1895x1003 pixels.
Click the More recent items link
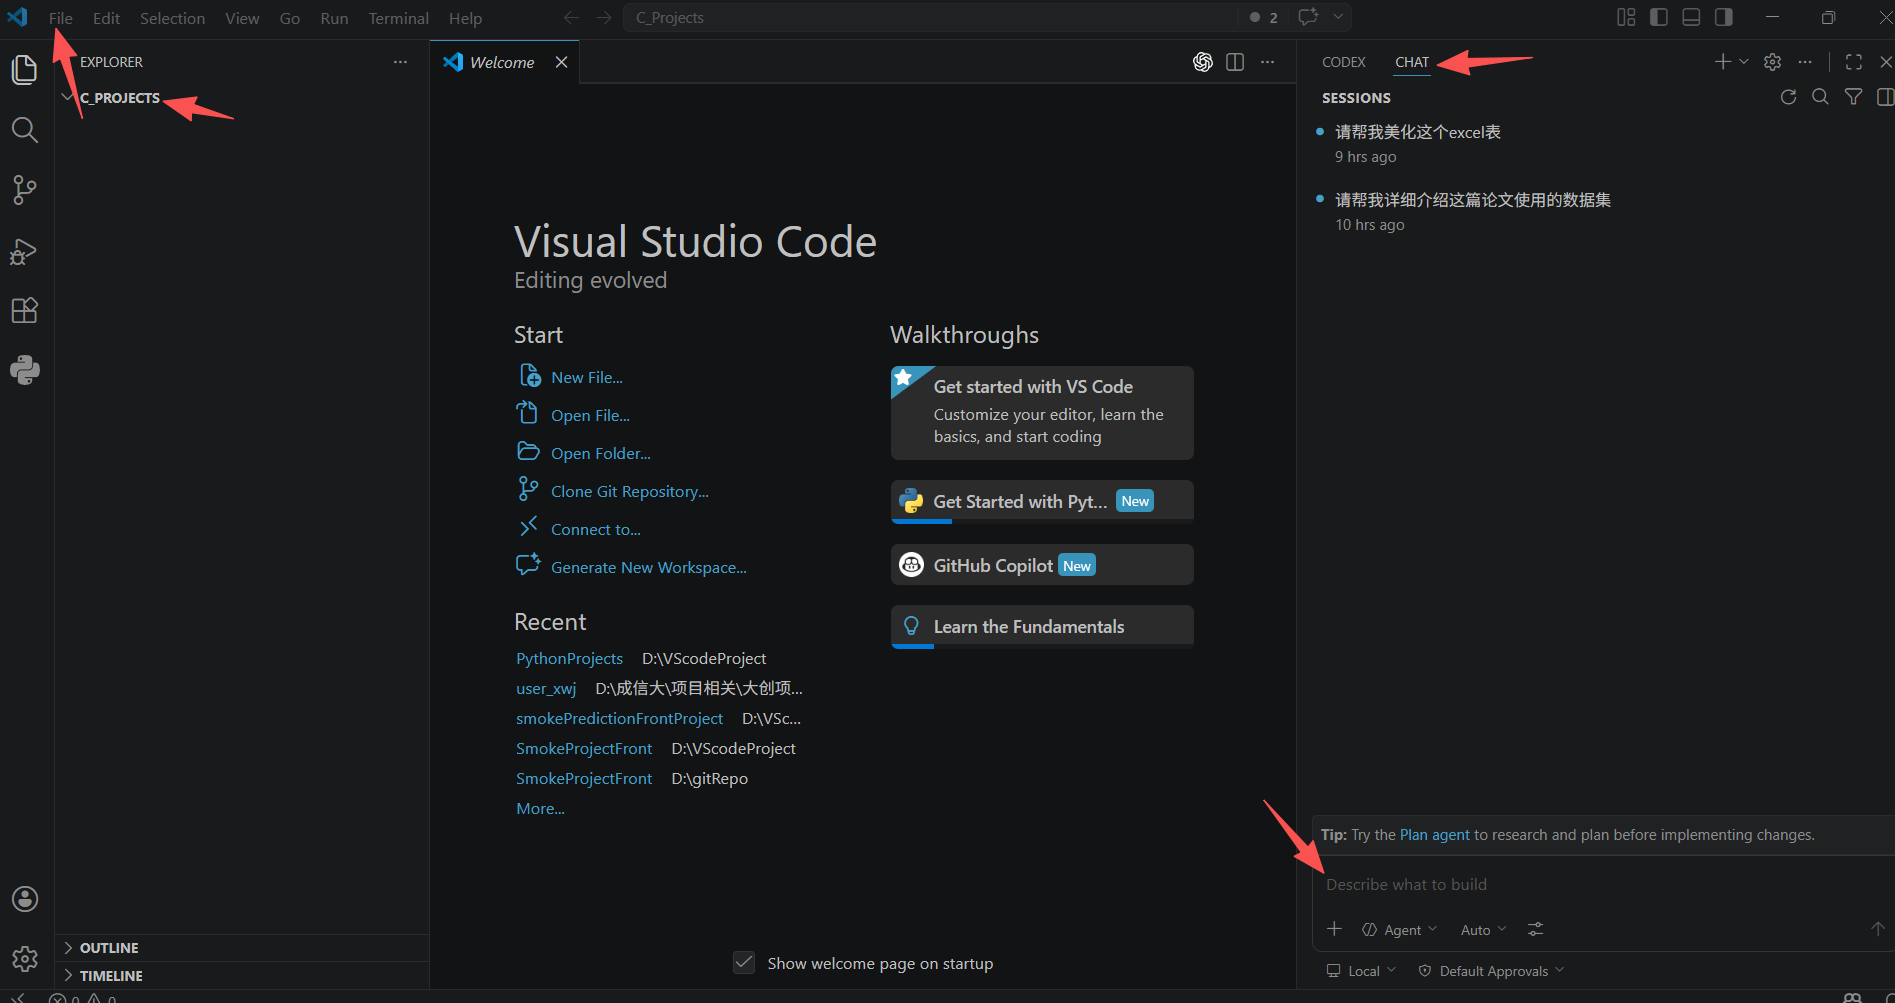[x=540, y=809]
